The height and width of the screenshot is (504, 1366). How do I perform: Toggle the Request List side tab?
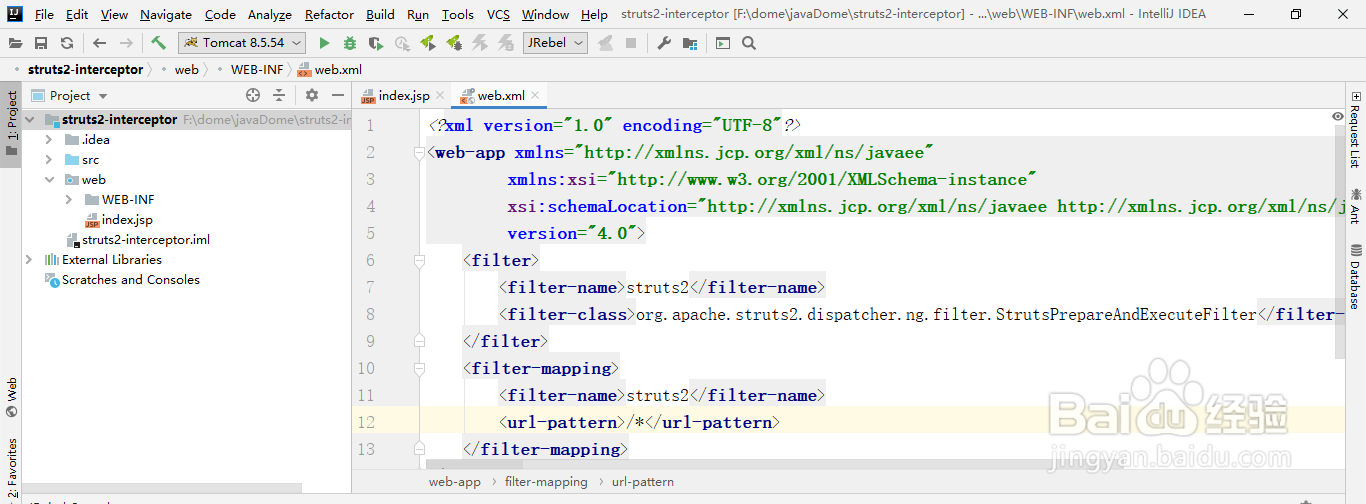(1355, 129)
